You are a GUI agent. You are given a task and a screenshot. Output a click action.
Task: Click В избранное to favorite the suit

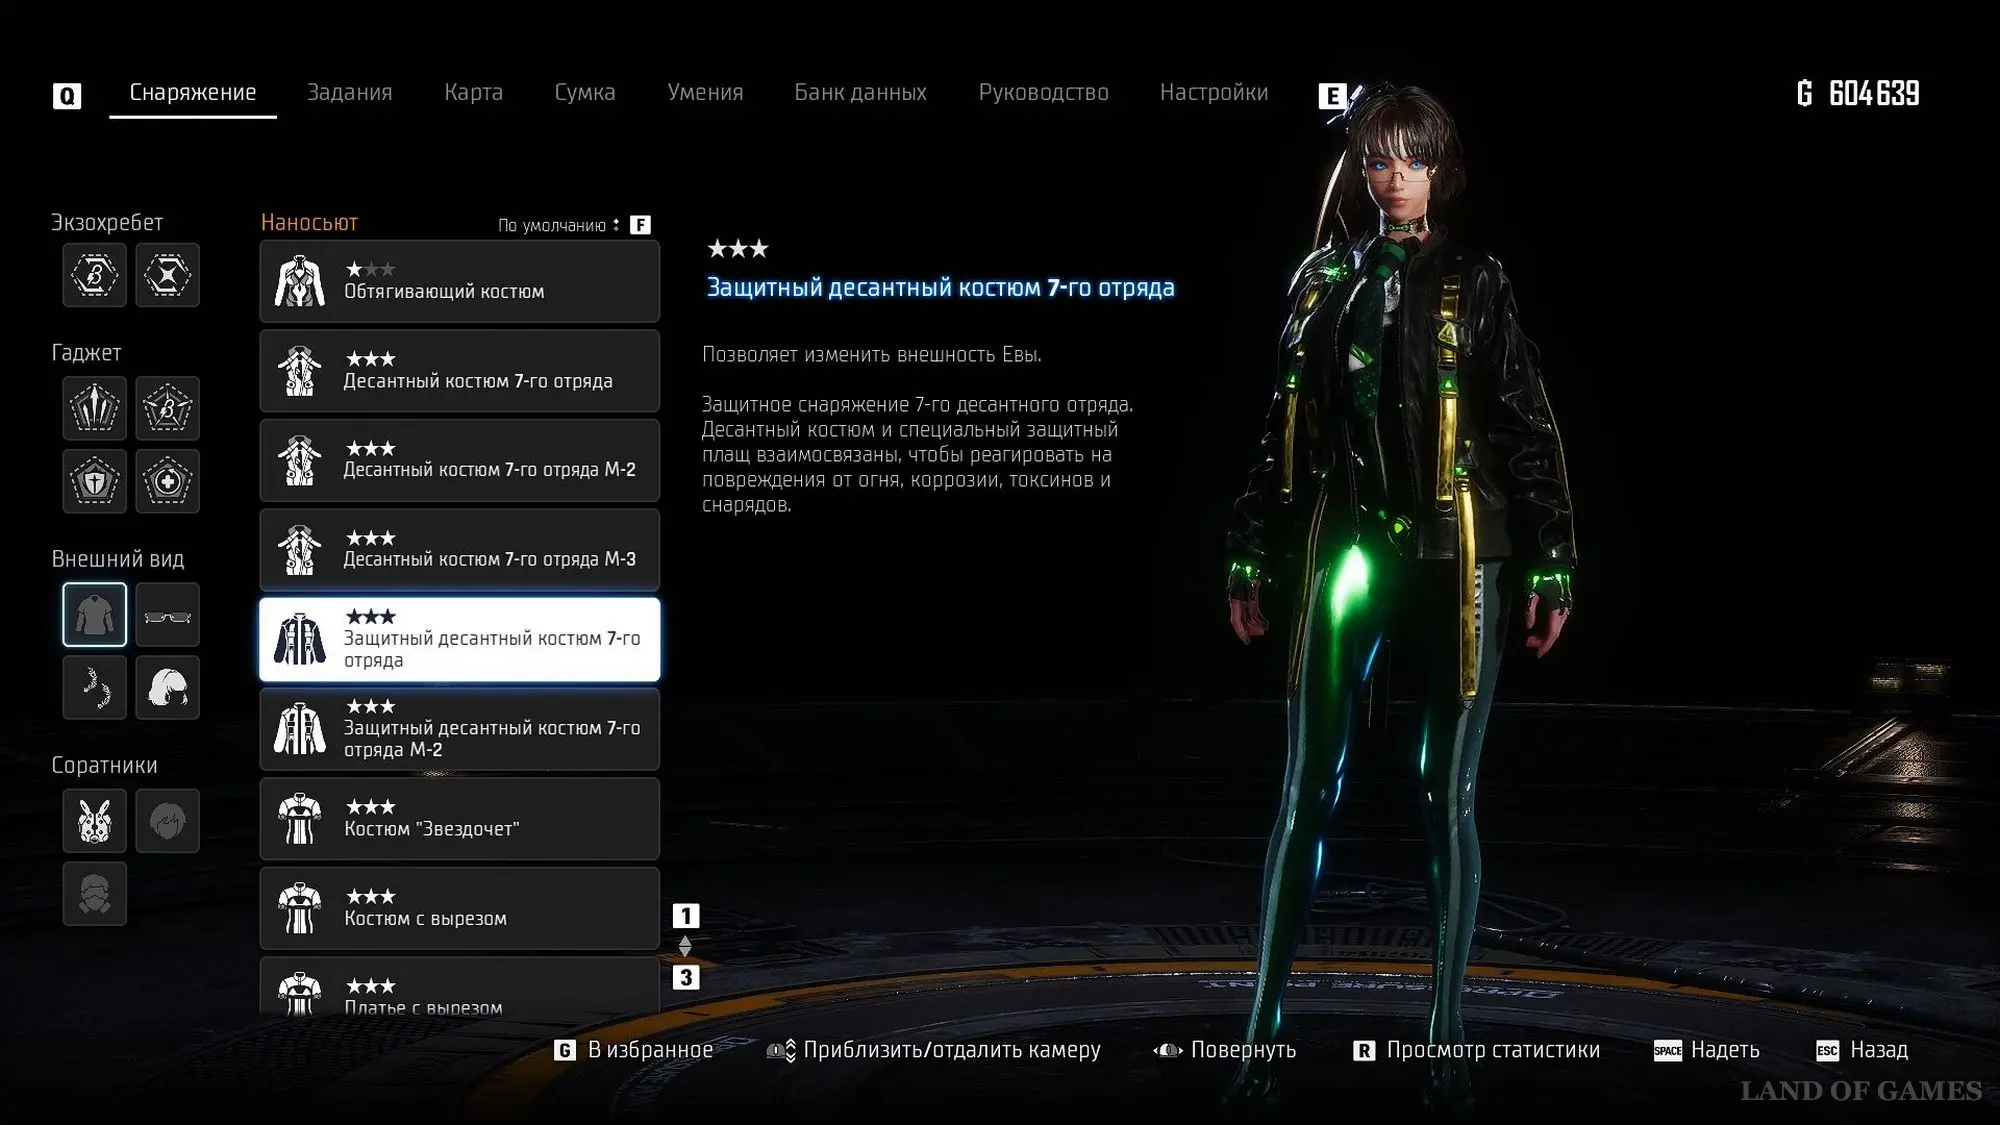point(650,1050)
